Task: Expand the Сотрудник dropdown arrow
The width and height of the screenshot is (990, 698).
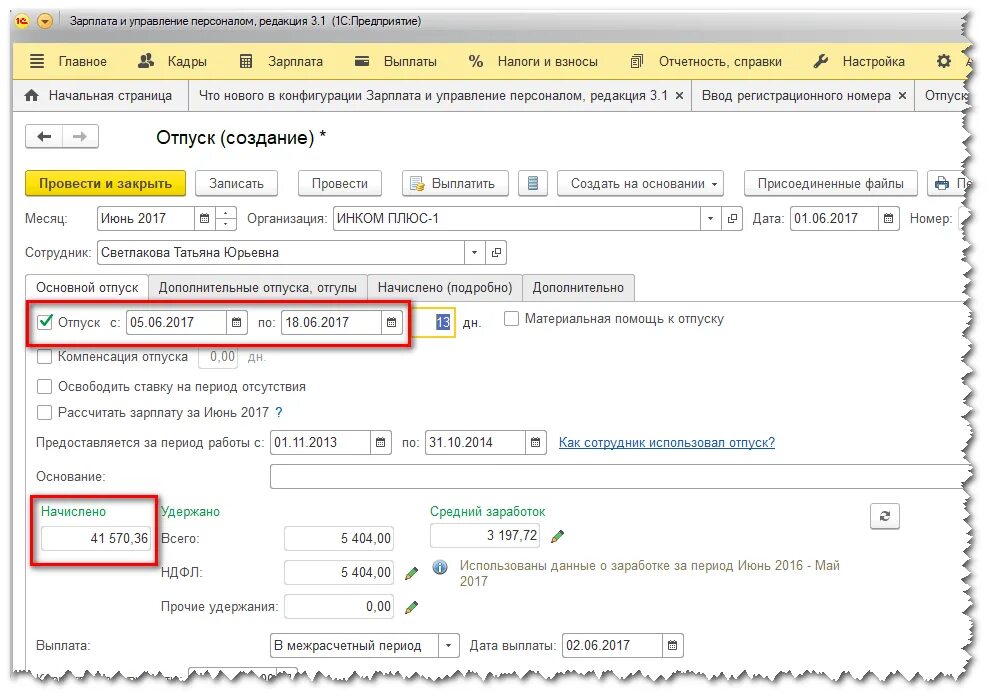Action: pyautogui.click(x=474, y=252)
